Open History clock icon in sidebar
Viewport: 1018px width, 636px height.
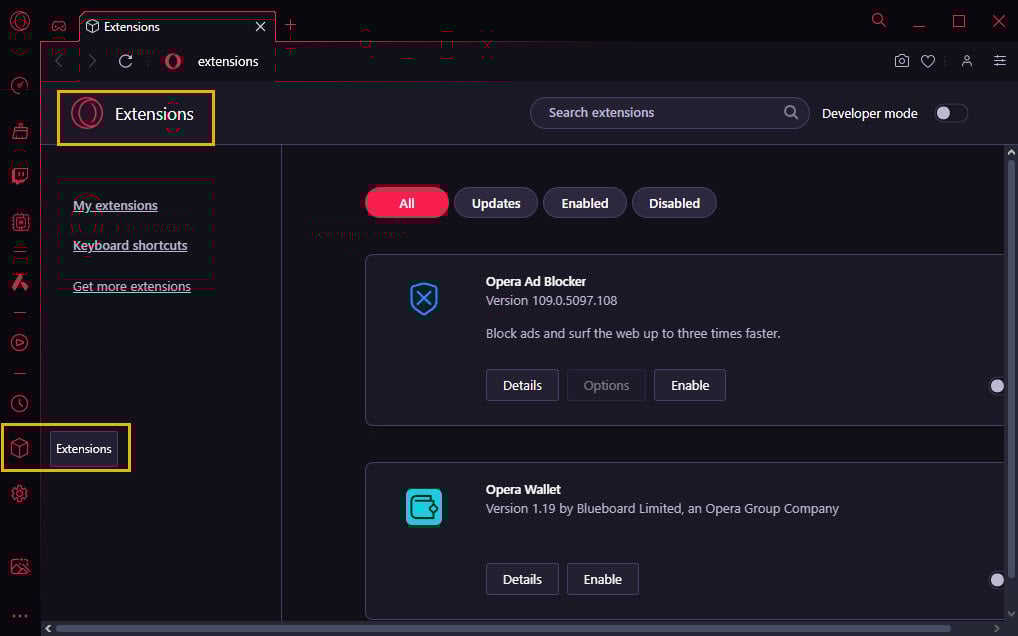tap(19, 403)
